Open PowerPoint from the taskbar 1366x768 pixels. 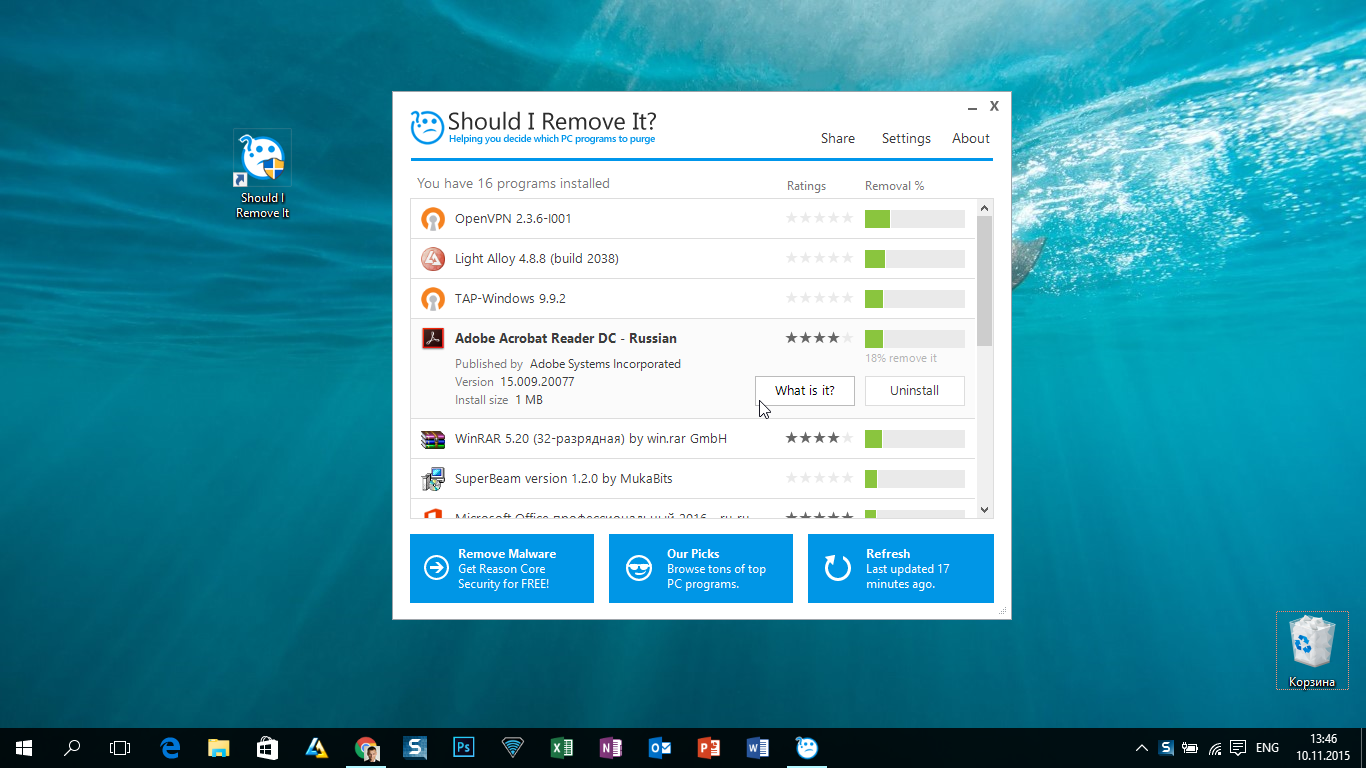(x=709, y=748)
